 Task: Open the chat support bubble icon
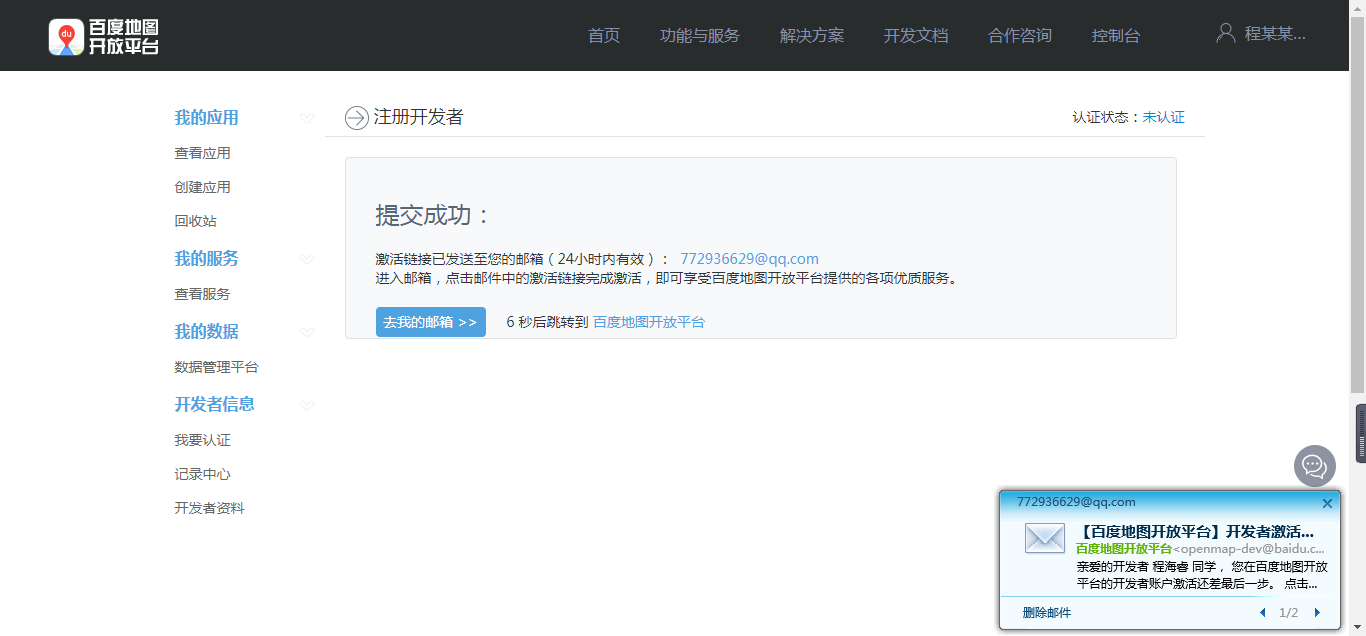(1314, 466)
